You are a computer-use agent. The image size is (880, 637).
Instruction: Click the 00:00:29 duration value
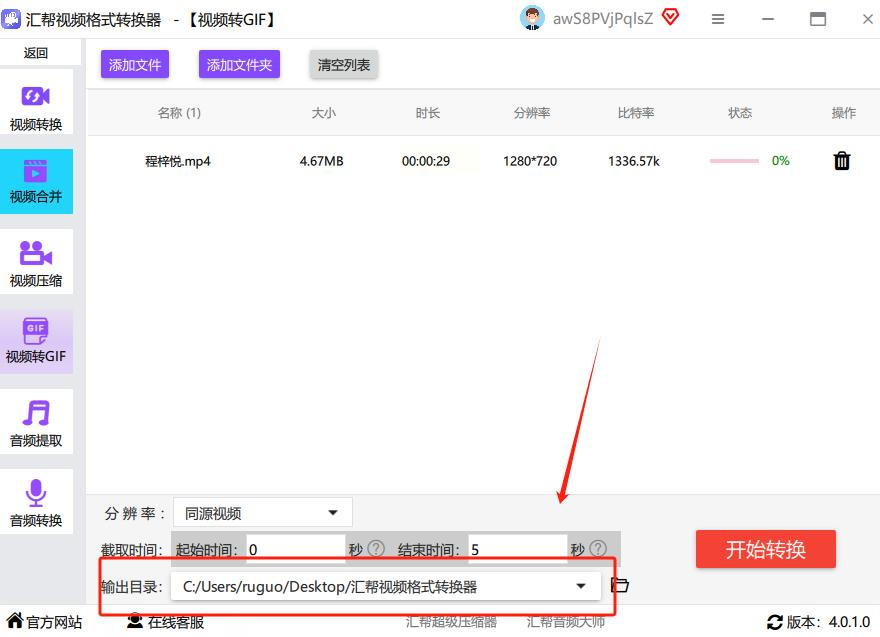pyautogui.click(x=425, y=161)
